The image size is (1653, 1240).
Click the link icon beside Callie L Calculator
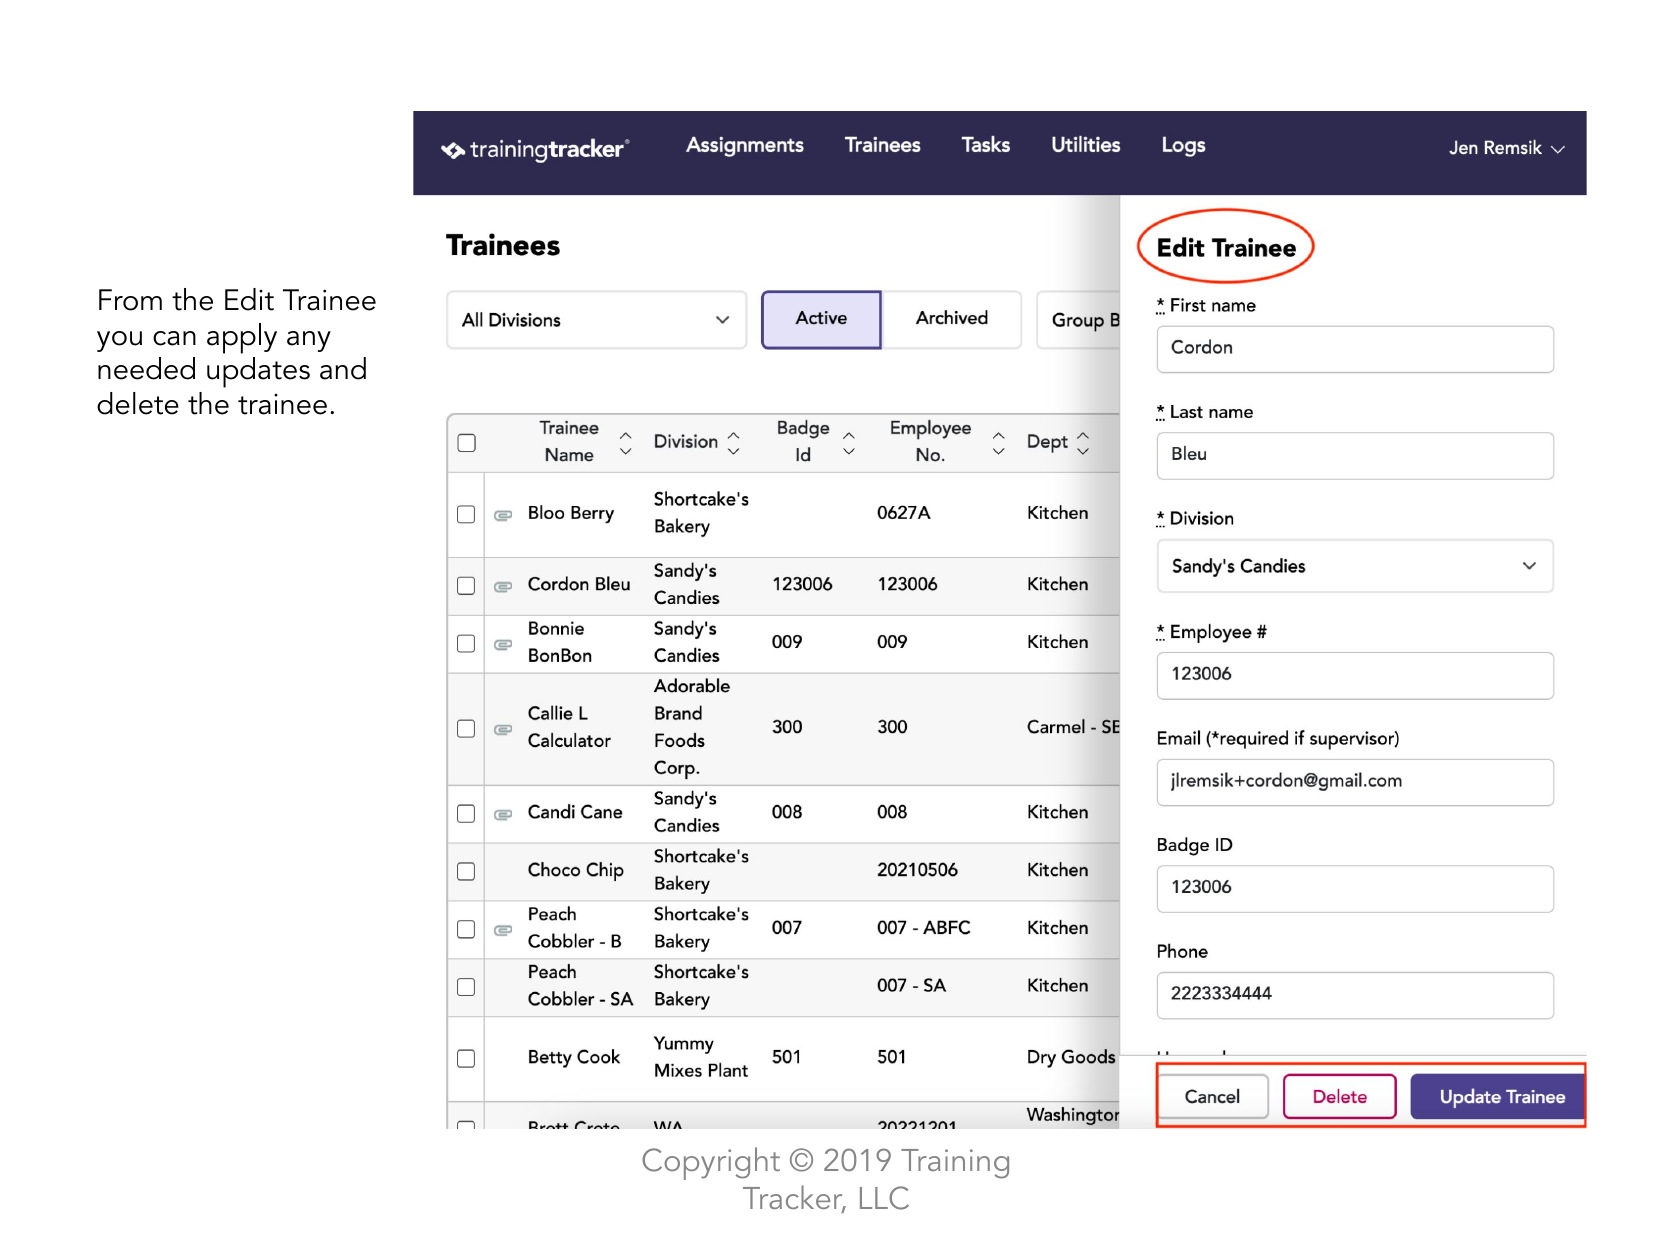(x=503, y=729)
